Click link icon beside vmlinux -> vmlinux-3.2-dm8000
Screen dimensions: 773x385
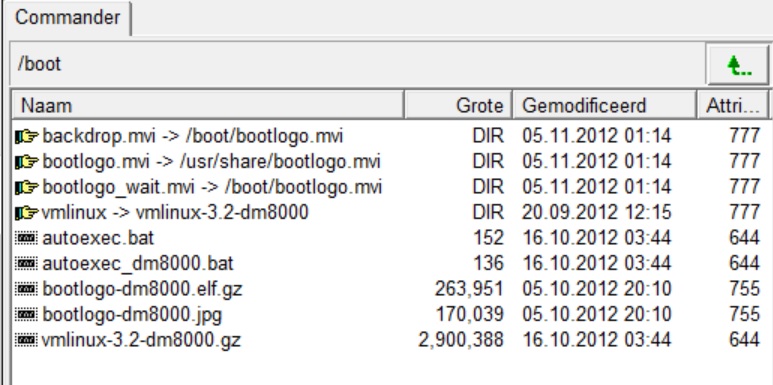[27, 213]
